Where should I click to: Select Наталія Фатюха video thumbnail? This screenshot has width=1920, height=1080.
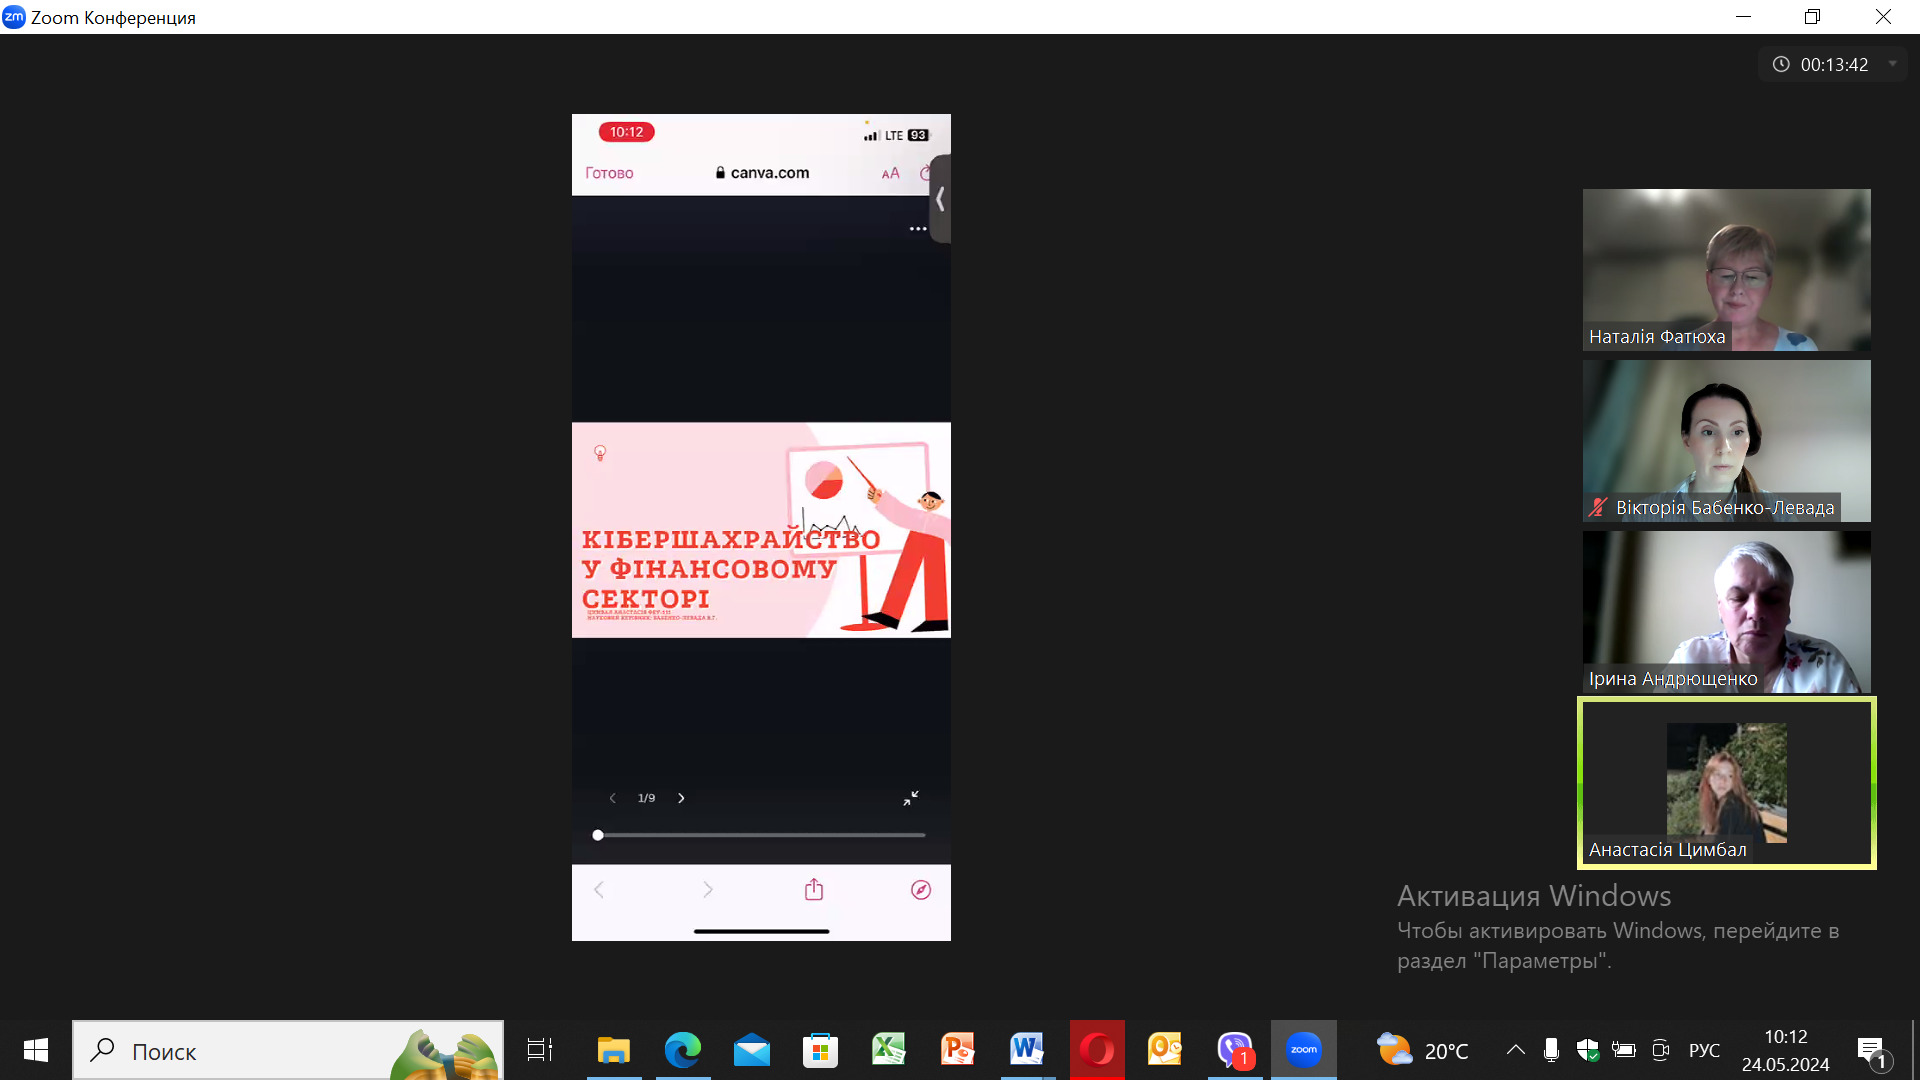(1726, 270)
